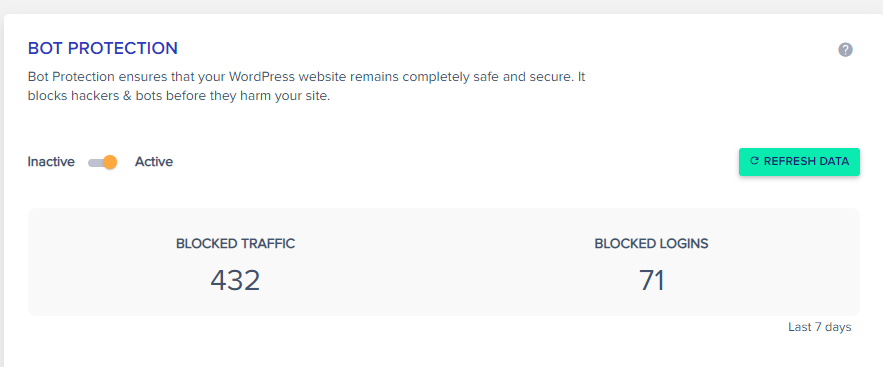Click the grey track of the toggle
Viewport: 883px width, 367px height.
(95, 162)
